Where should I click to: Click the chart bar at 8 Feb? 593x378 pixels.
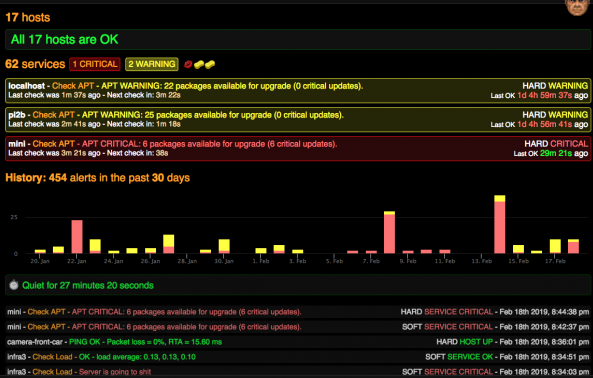pyautogui.click(x=389, y=232)
